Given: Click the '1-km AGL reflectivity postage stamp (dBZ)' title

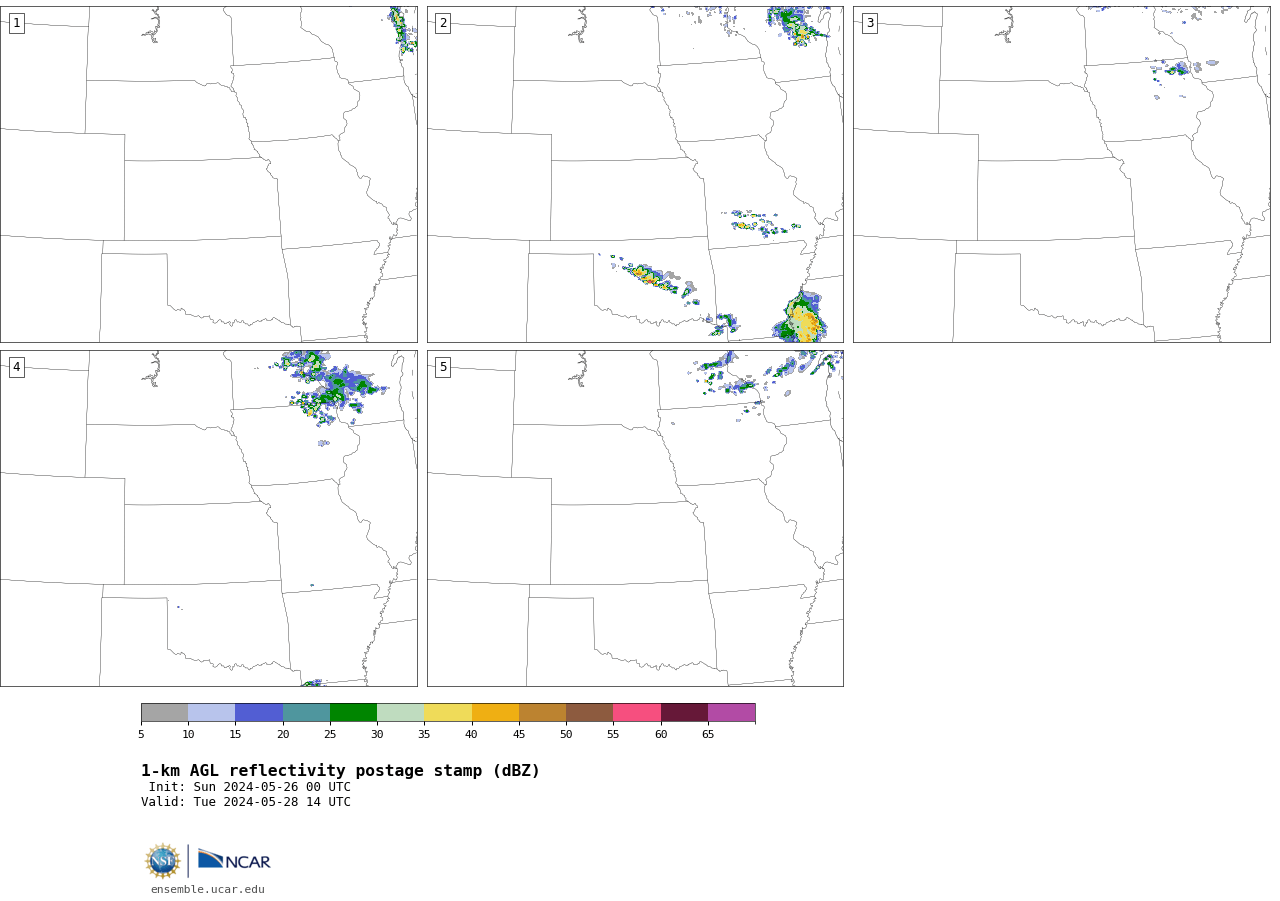Looking at the screenshot, I should [340, 771].
